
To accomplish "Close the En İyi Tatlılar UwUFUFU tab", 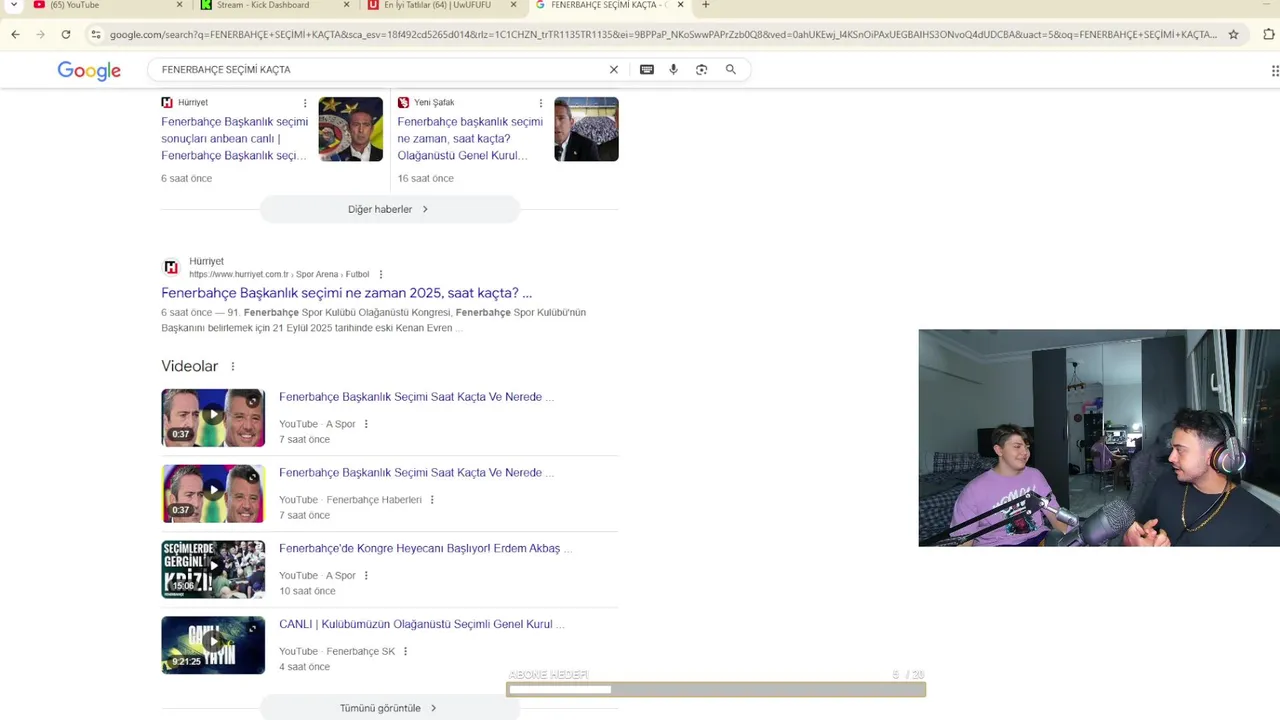I will coord(514,5).
